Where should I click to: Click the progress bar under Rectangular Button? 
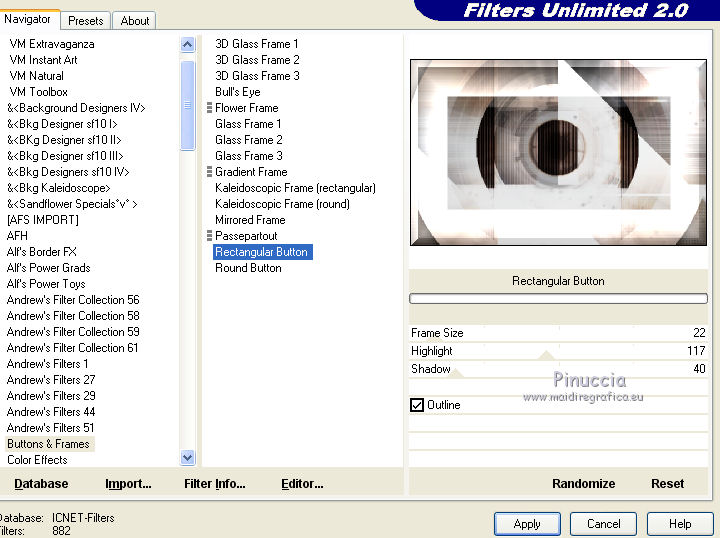558,298
